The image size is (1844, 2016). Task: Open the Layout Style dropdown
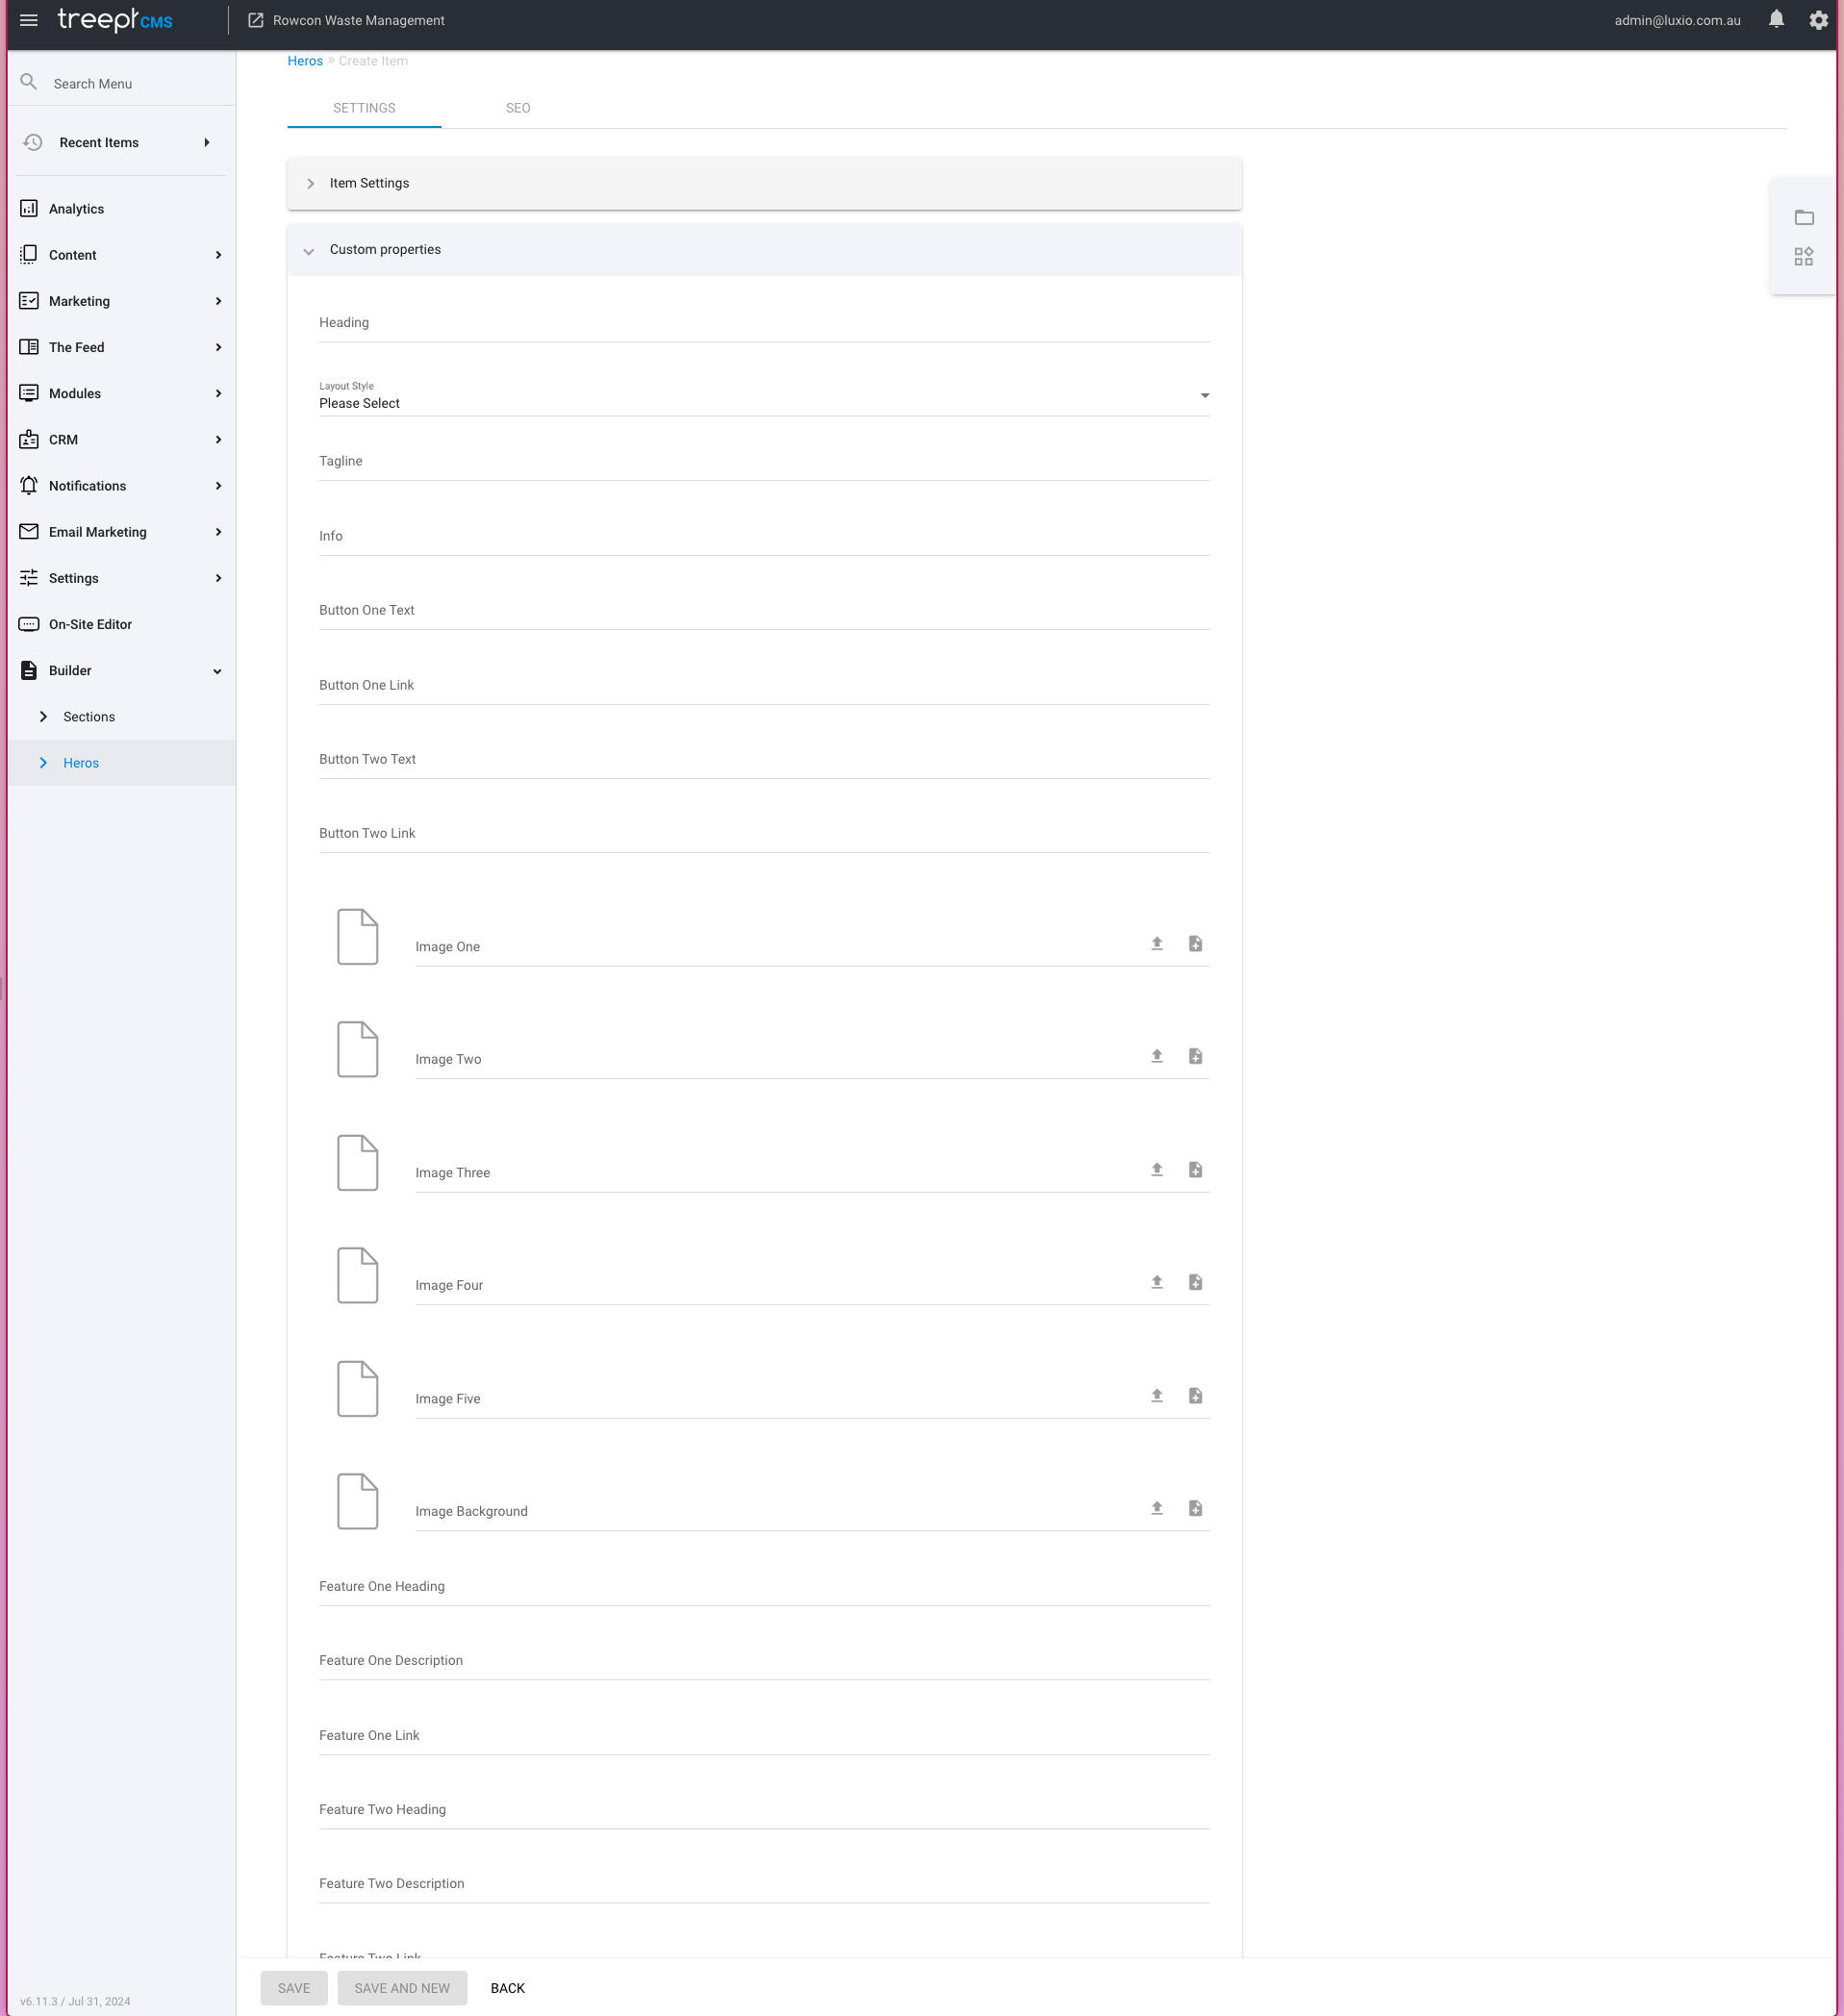click(764, 397)
